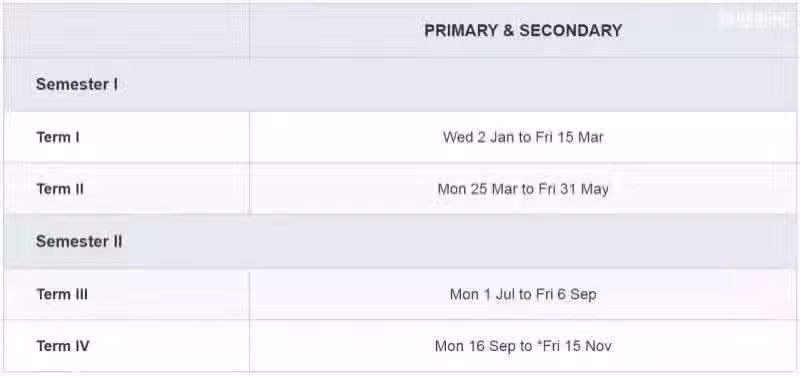The height and width of the screenshot is (376, 800).
Task: Click the Term II row label
Action: click(x=60, y=189)
